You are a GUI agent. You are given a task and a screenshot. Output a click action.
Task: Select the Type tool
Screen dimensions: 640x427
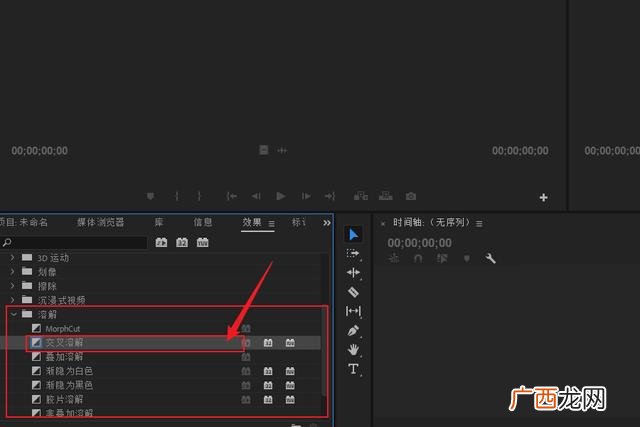pos(353,369)
